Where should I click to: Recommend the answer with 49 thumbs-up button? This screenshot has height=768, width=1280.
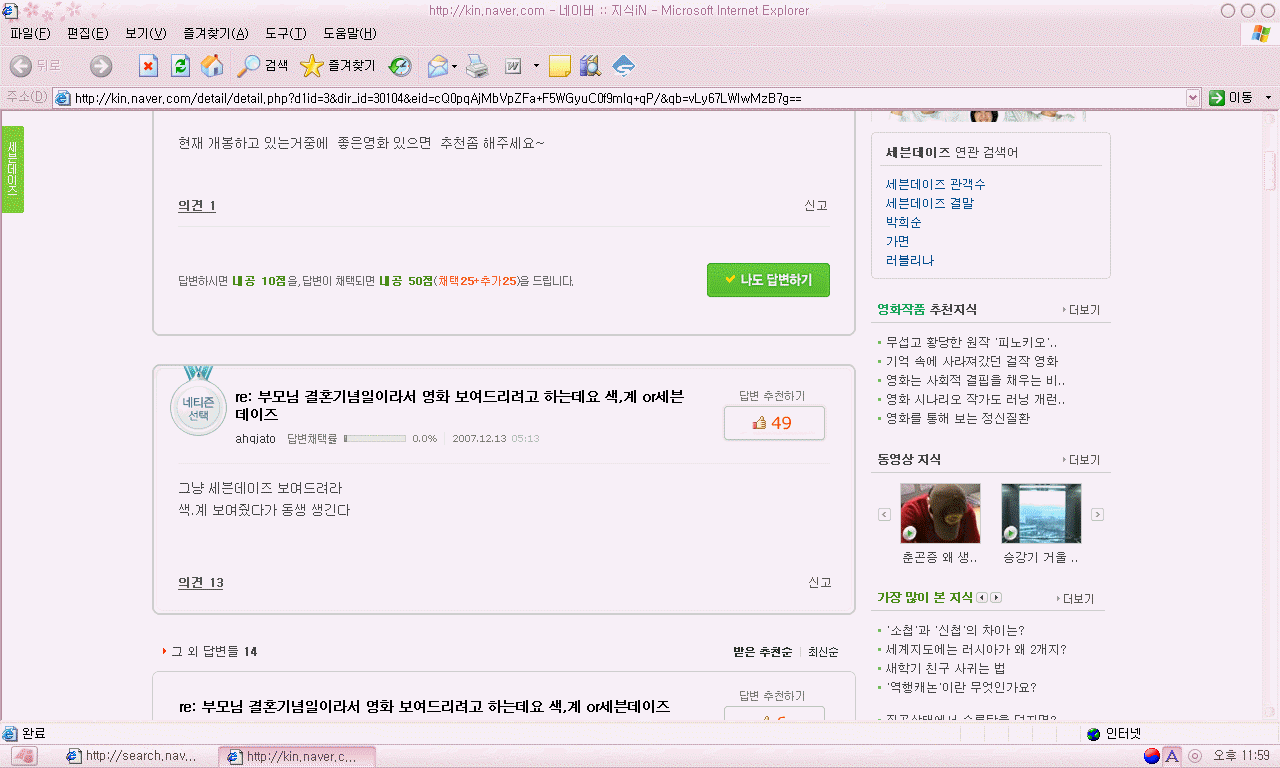pos(773,423)
